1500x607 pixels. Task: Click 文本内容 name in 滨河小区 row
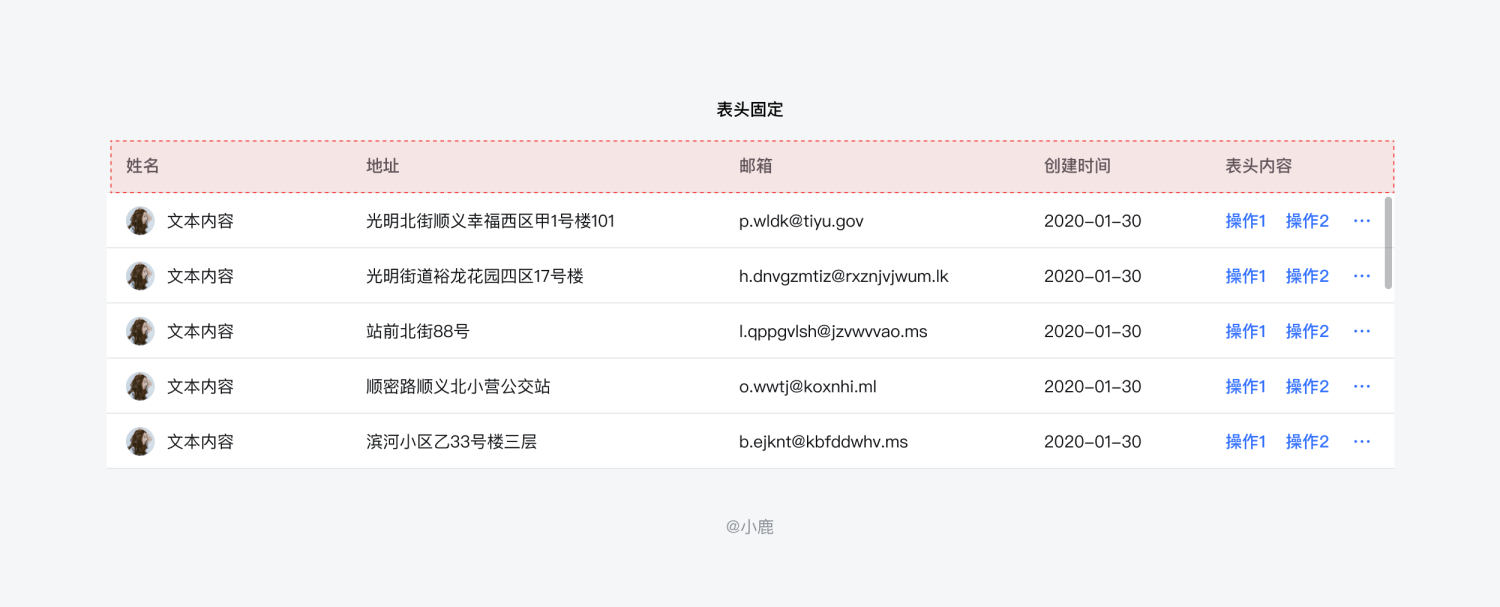point(200,441)
